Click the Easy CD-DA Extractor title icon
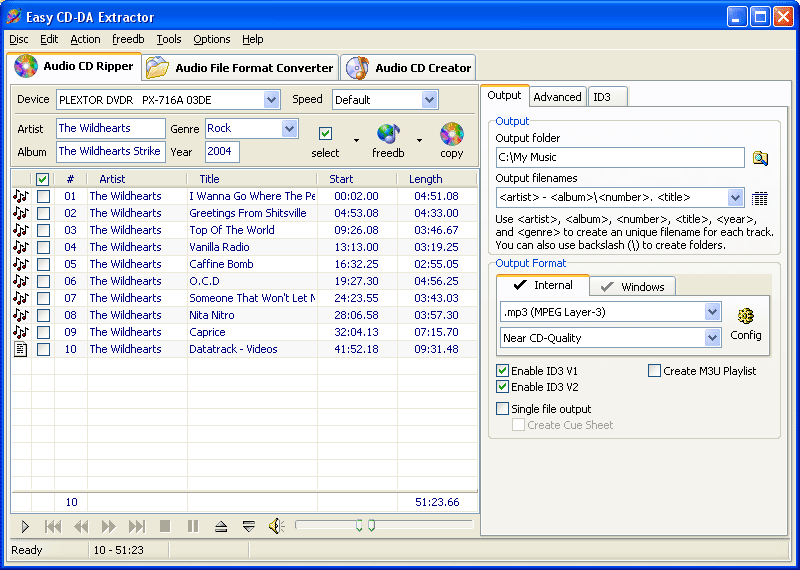Screen dimensions: 800x570 14,17
